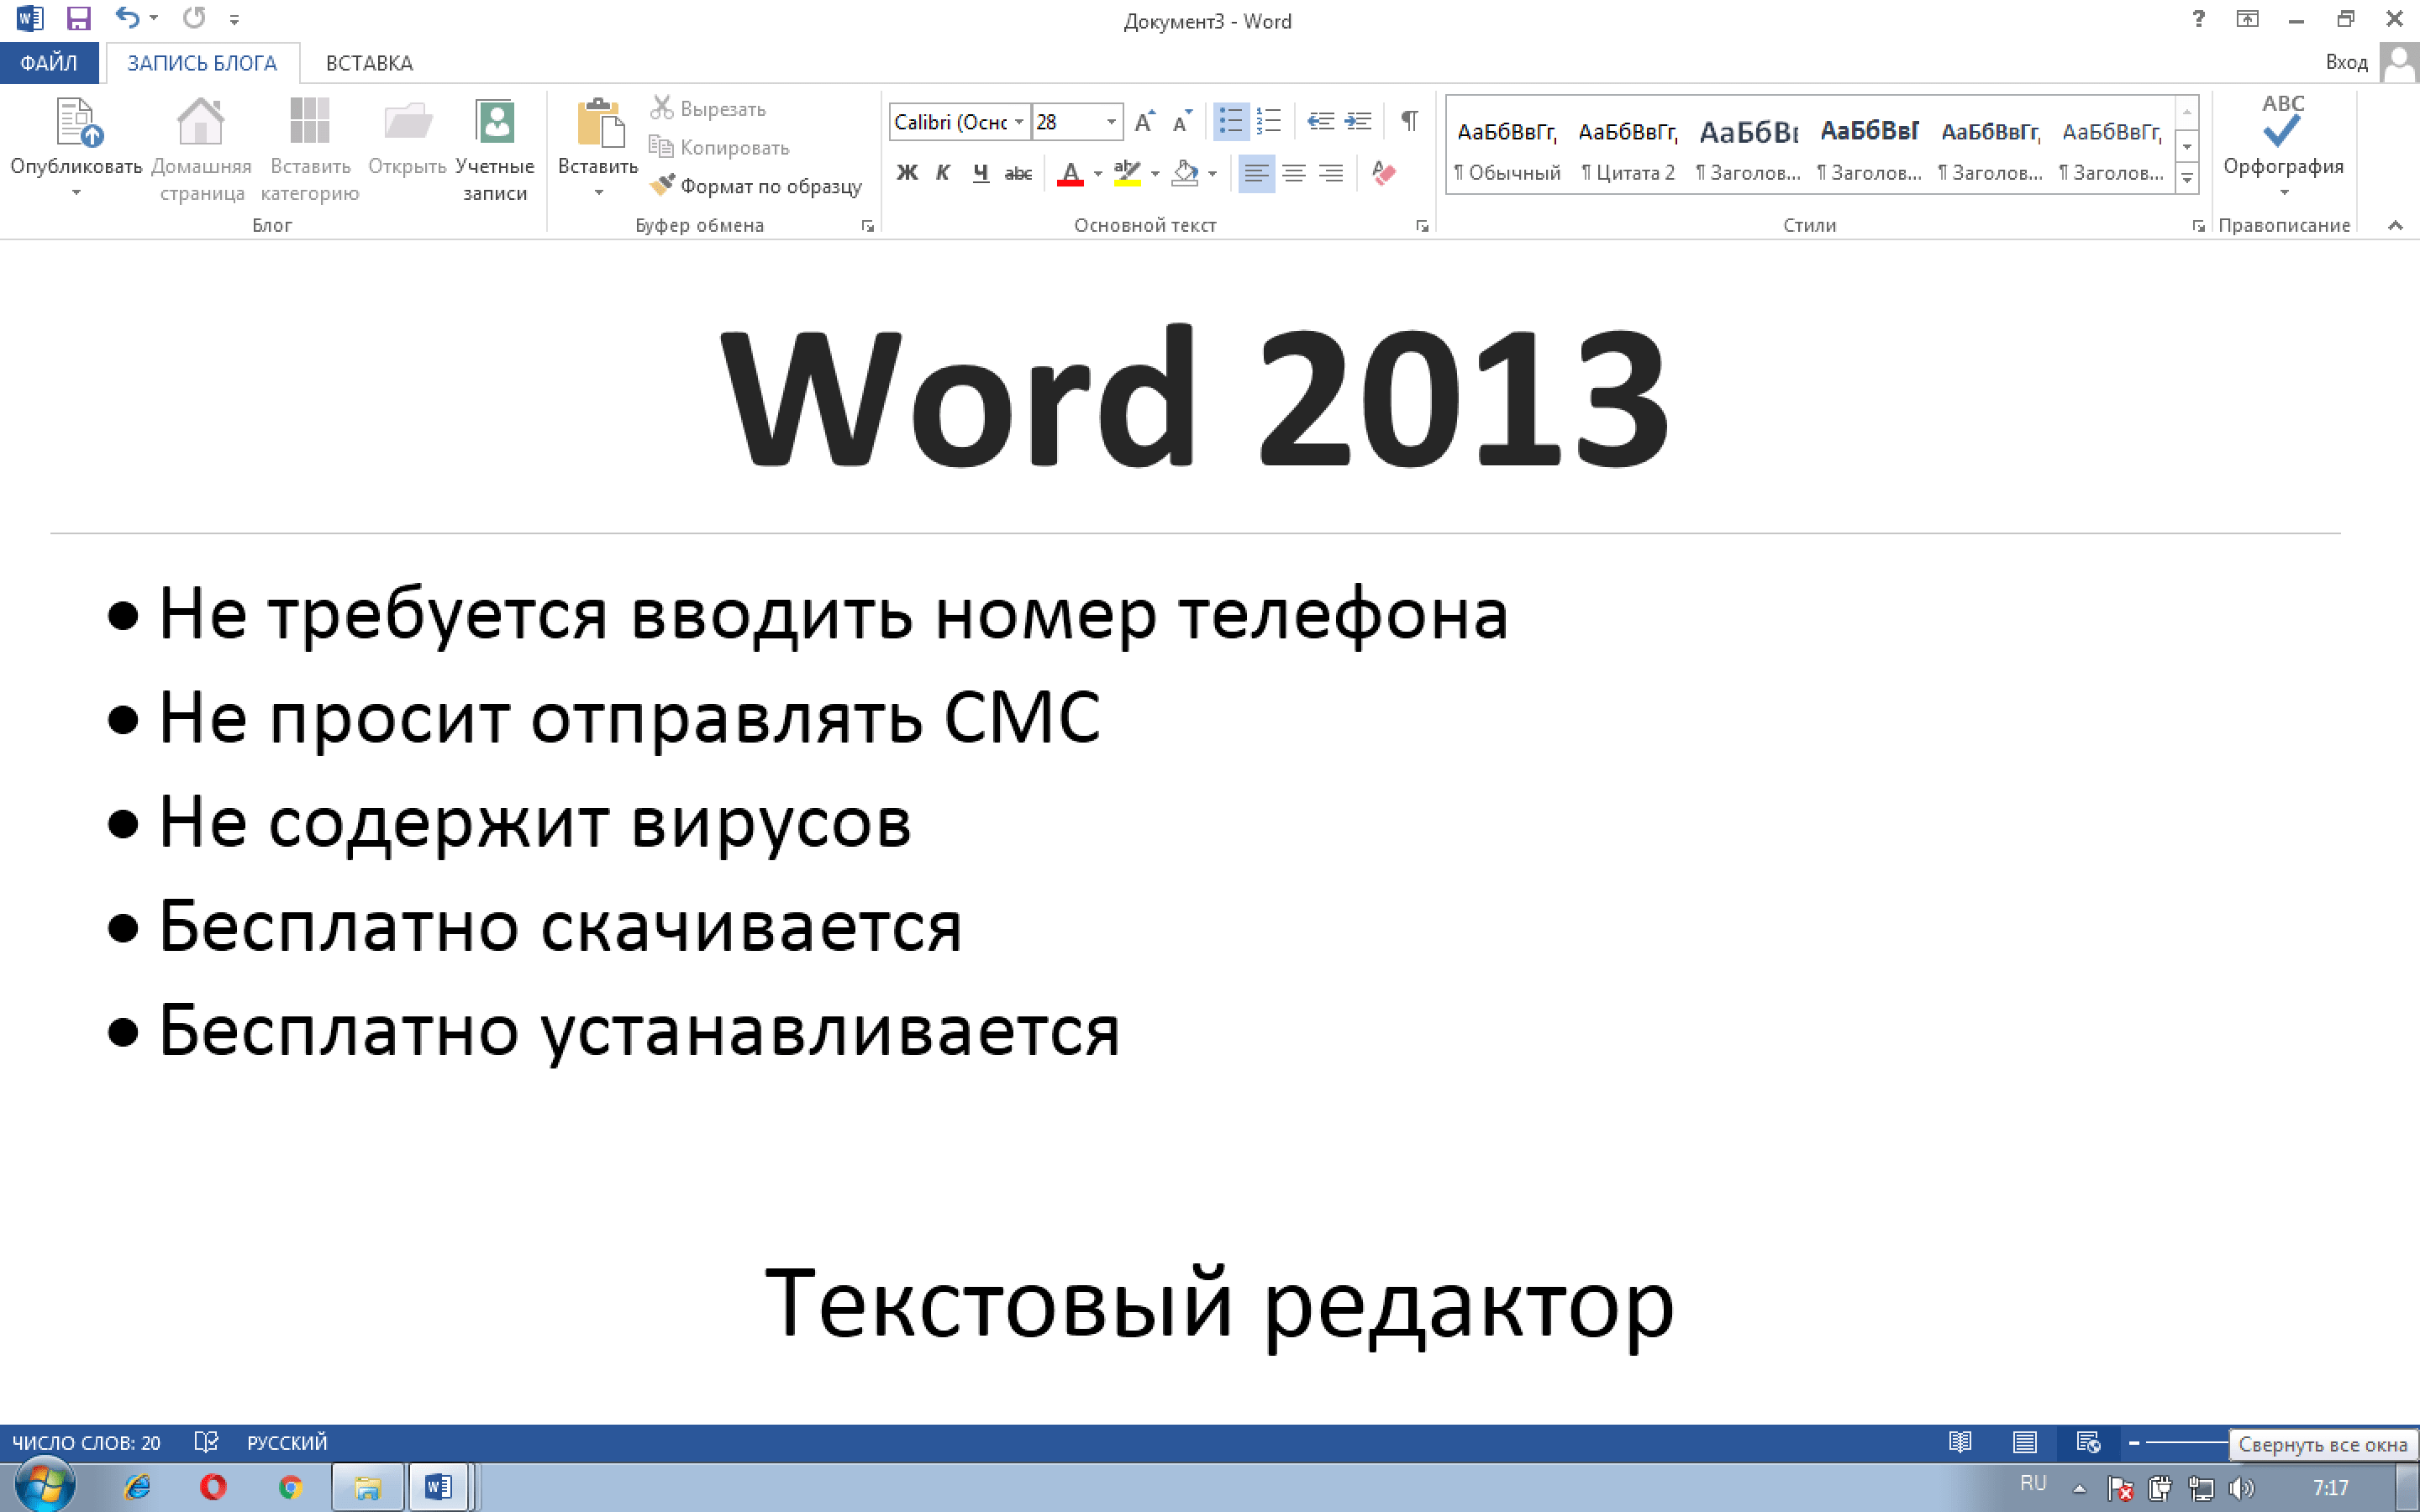Toggle paragraph marks display (¶)
This screenshot has height=1512, width=2420.
[1409, 122]
